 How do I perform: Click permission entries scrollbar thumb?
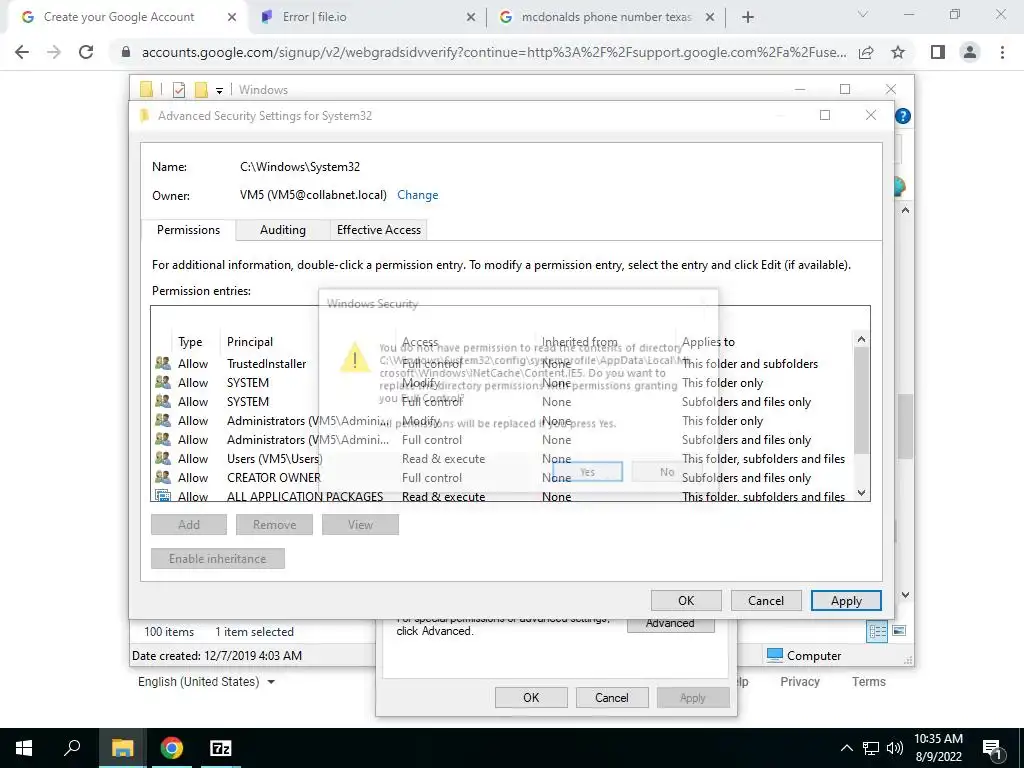coord(861,401)
